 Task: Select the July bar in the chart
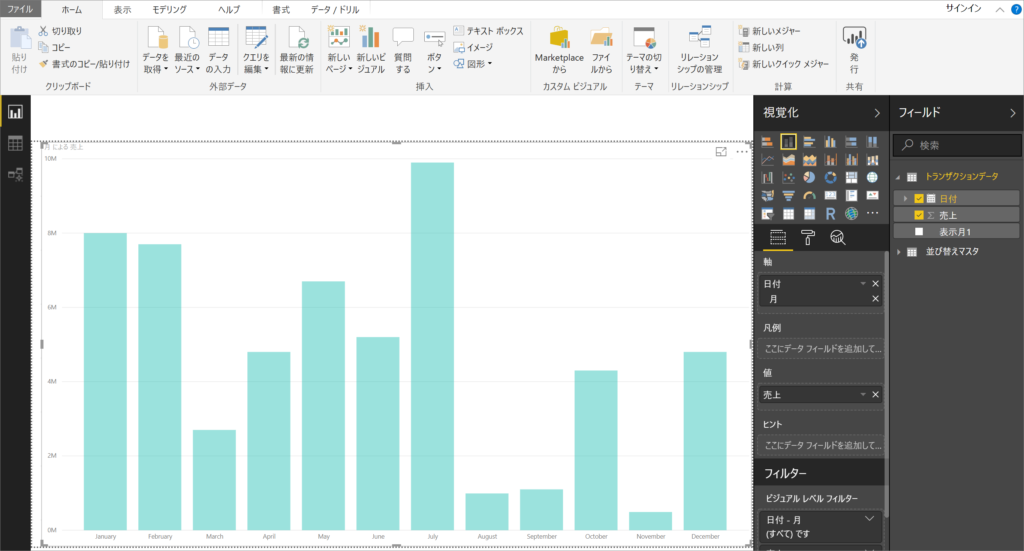432,346
